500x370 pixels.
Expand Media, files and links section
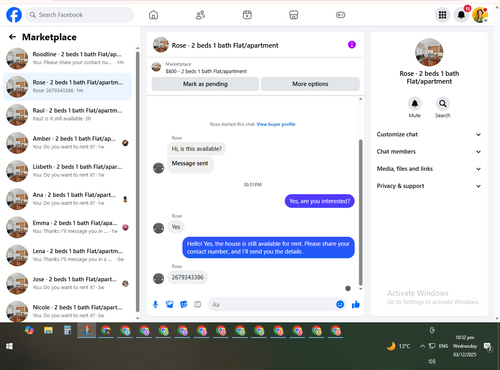[x=429, y=169]
